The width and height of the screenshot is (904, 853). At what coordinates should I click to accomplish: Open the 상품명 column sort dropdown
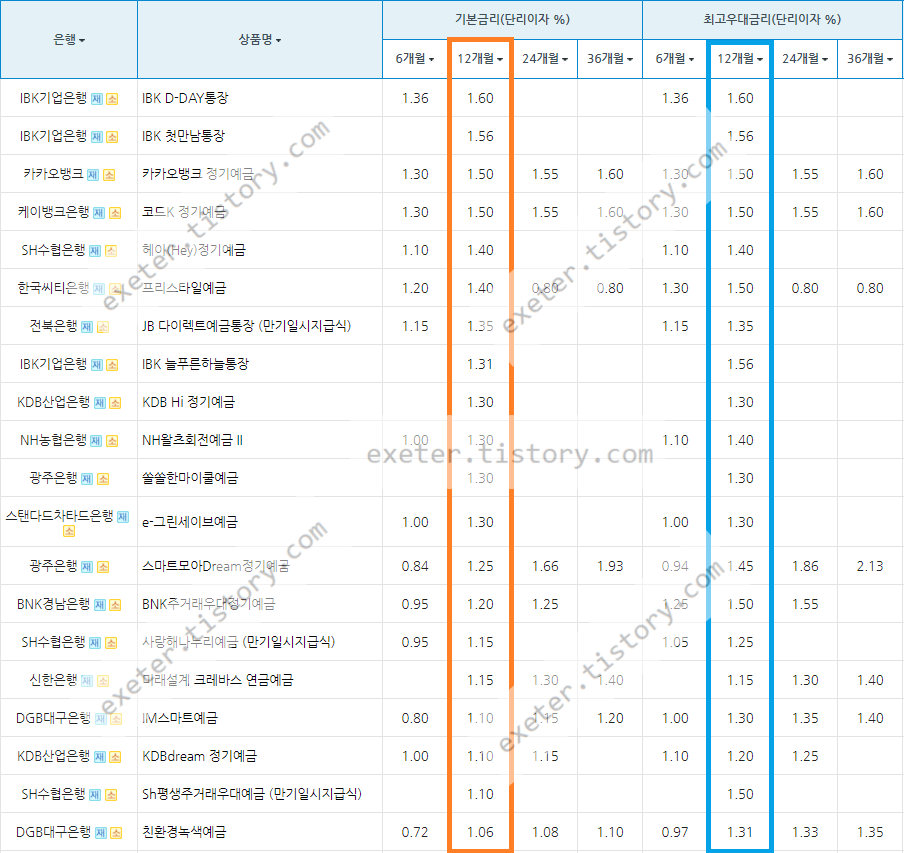[x=260, y=40]
